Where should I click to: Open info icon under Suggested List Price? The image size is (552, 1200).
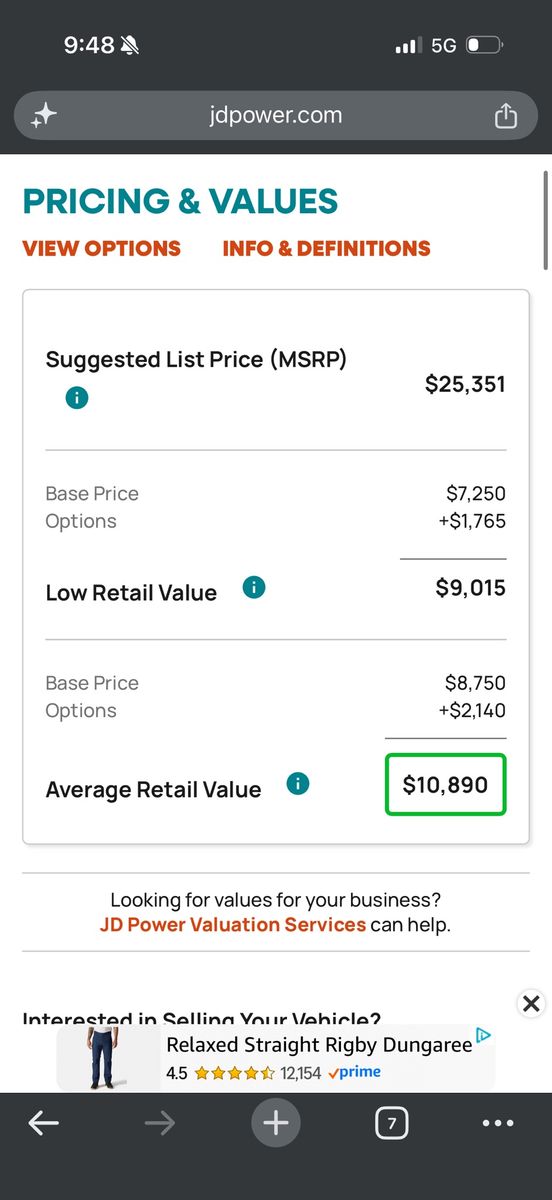pos(77,397)
